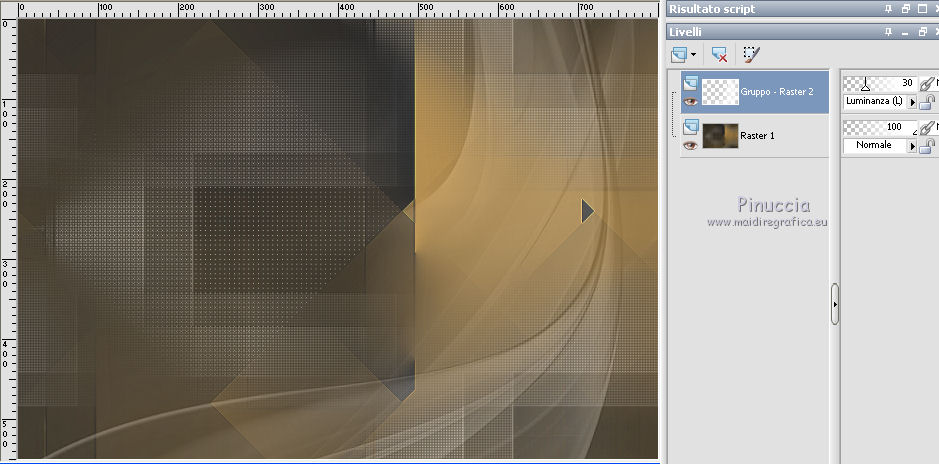939x464 pixels.
Task: Restore the Risultato script panel window
Action: pos(905,8)
